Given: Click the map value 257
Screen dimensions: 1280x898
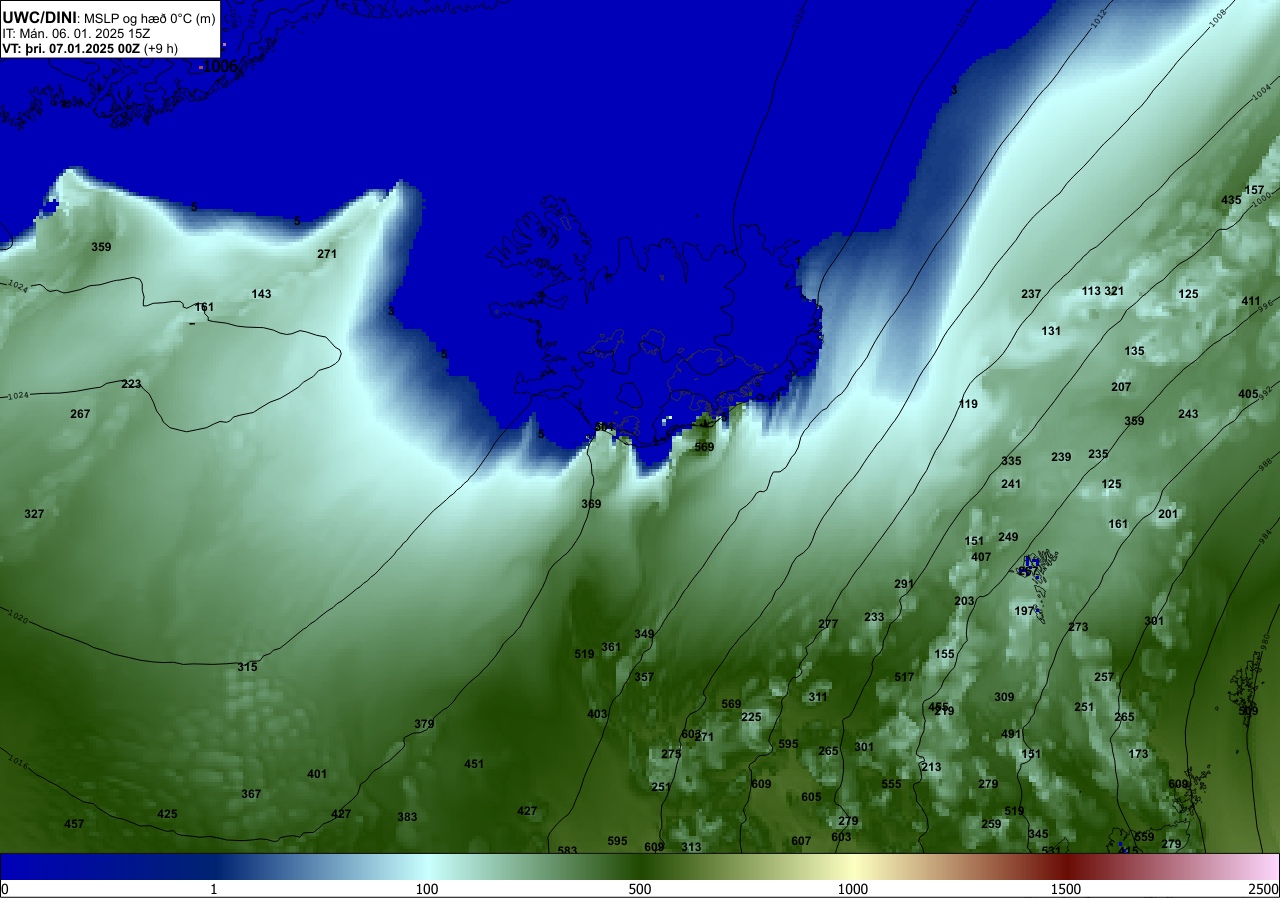Looking at the screenshot, I should [x=1104, y=677].
